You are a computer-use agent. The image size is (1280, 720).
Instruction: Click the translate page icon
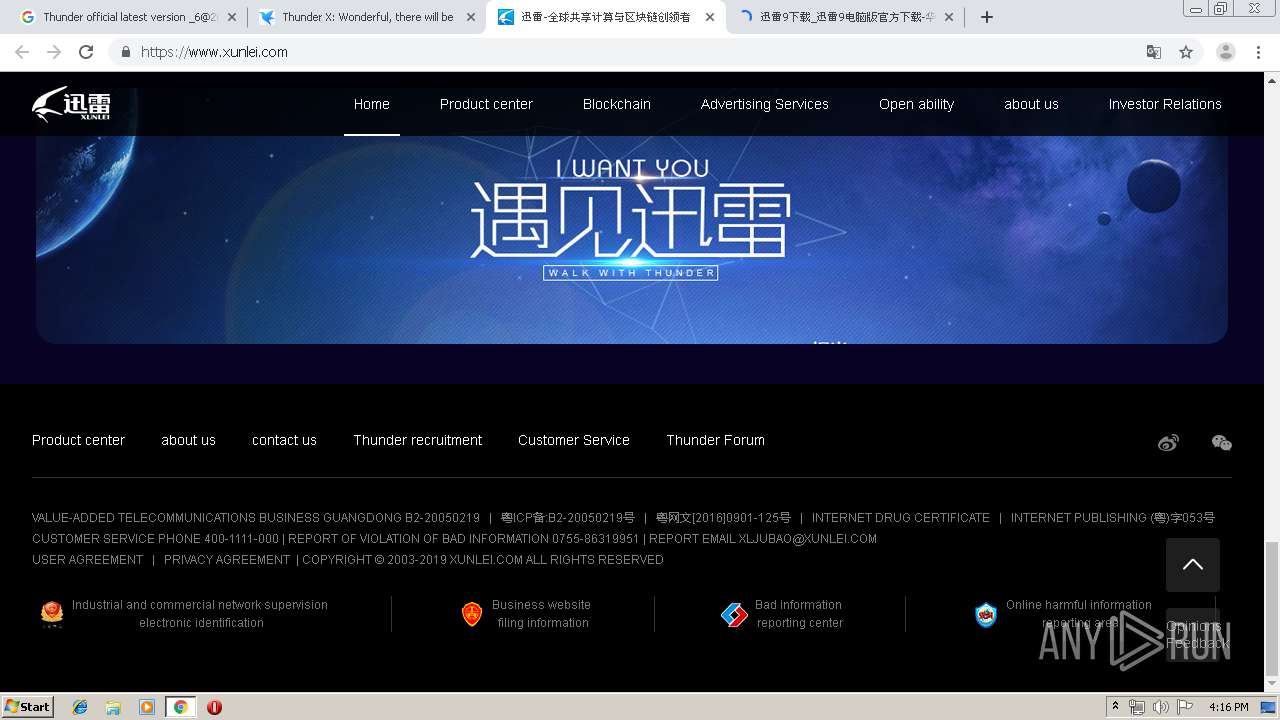(x=1153, y=52)
